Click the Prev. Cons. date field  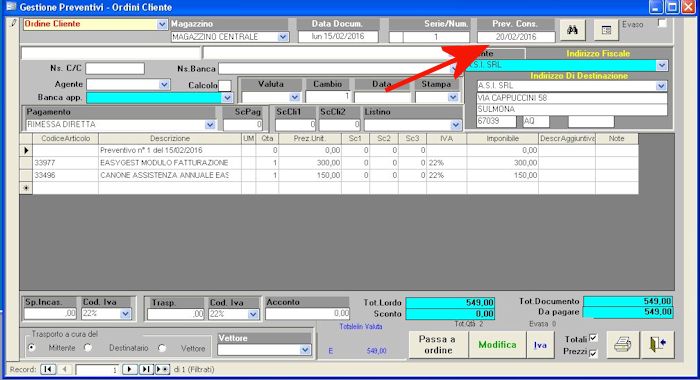pos(516,37)
